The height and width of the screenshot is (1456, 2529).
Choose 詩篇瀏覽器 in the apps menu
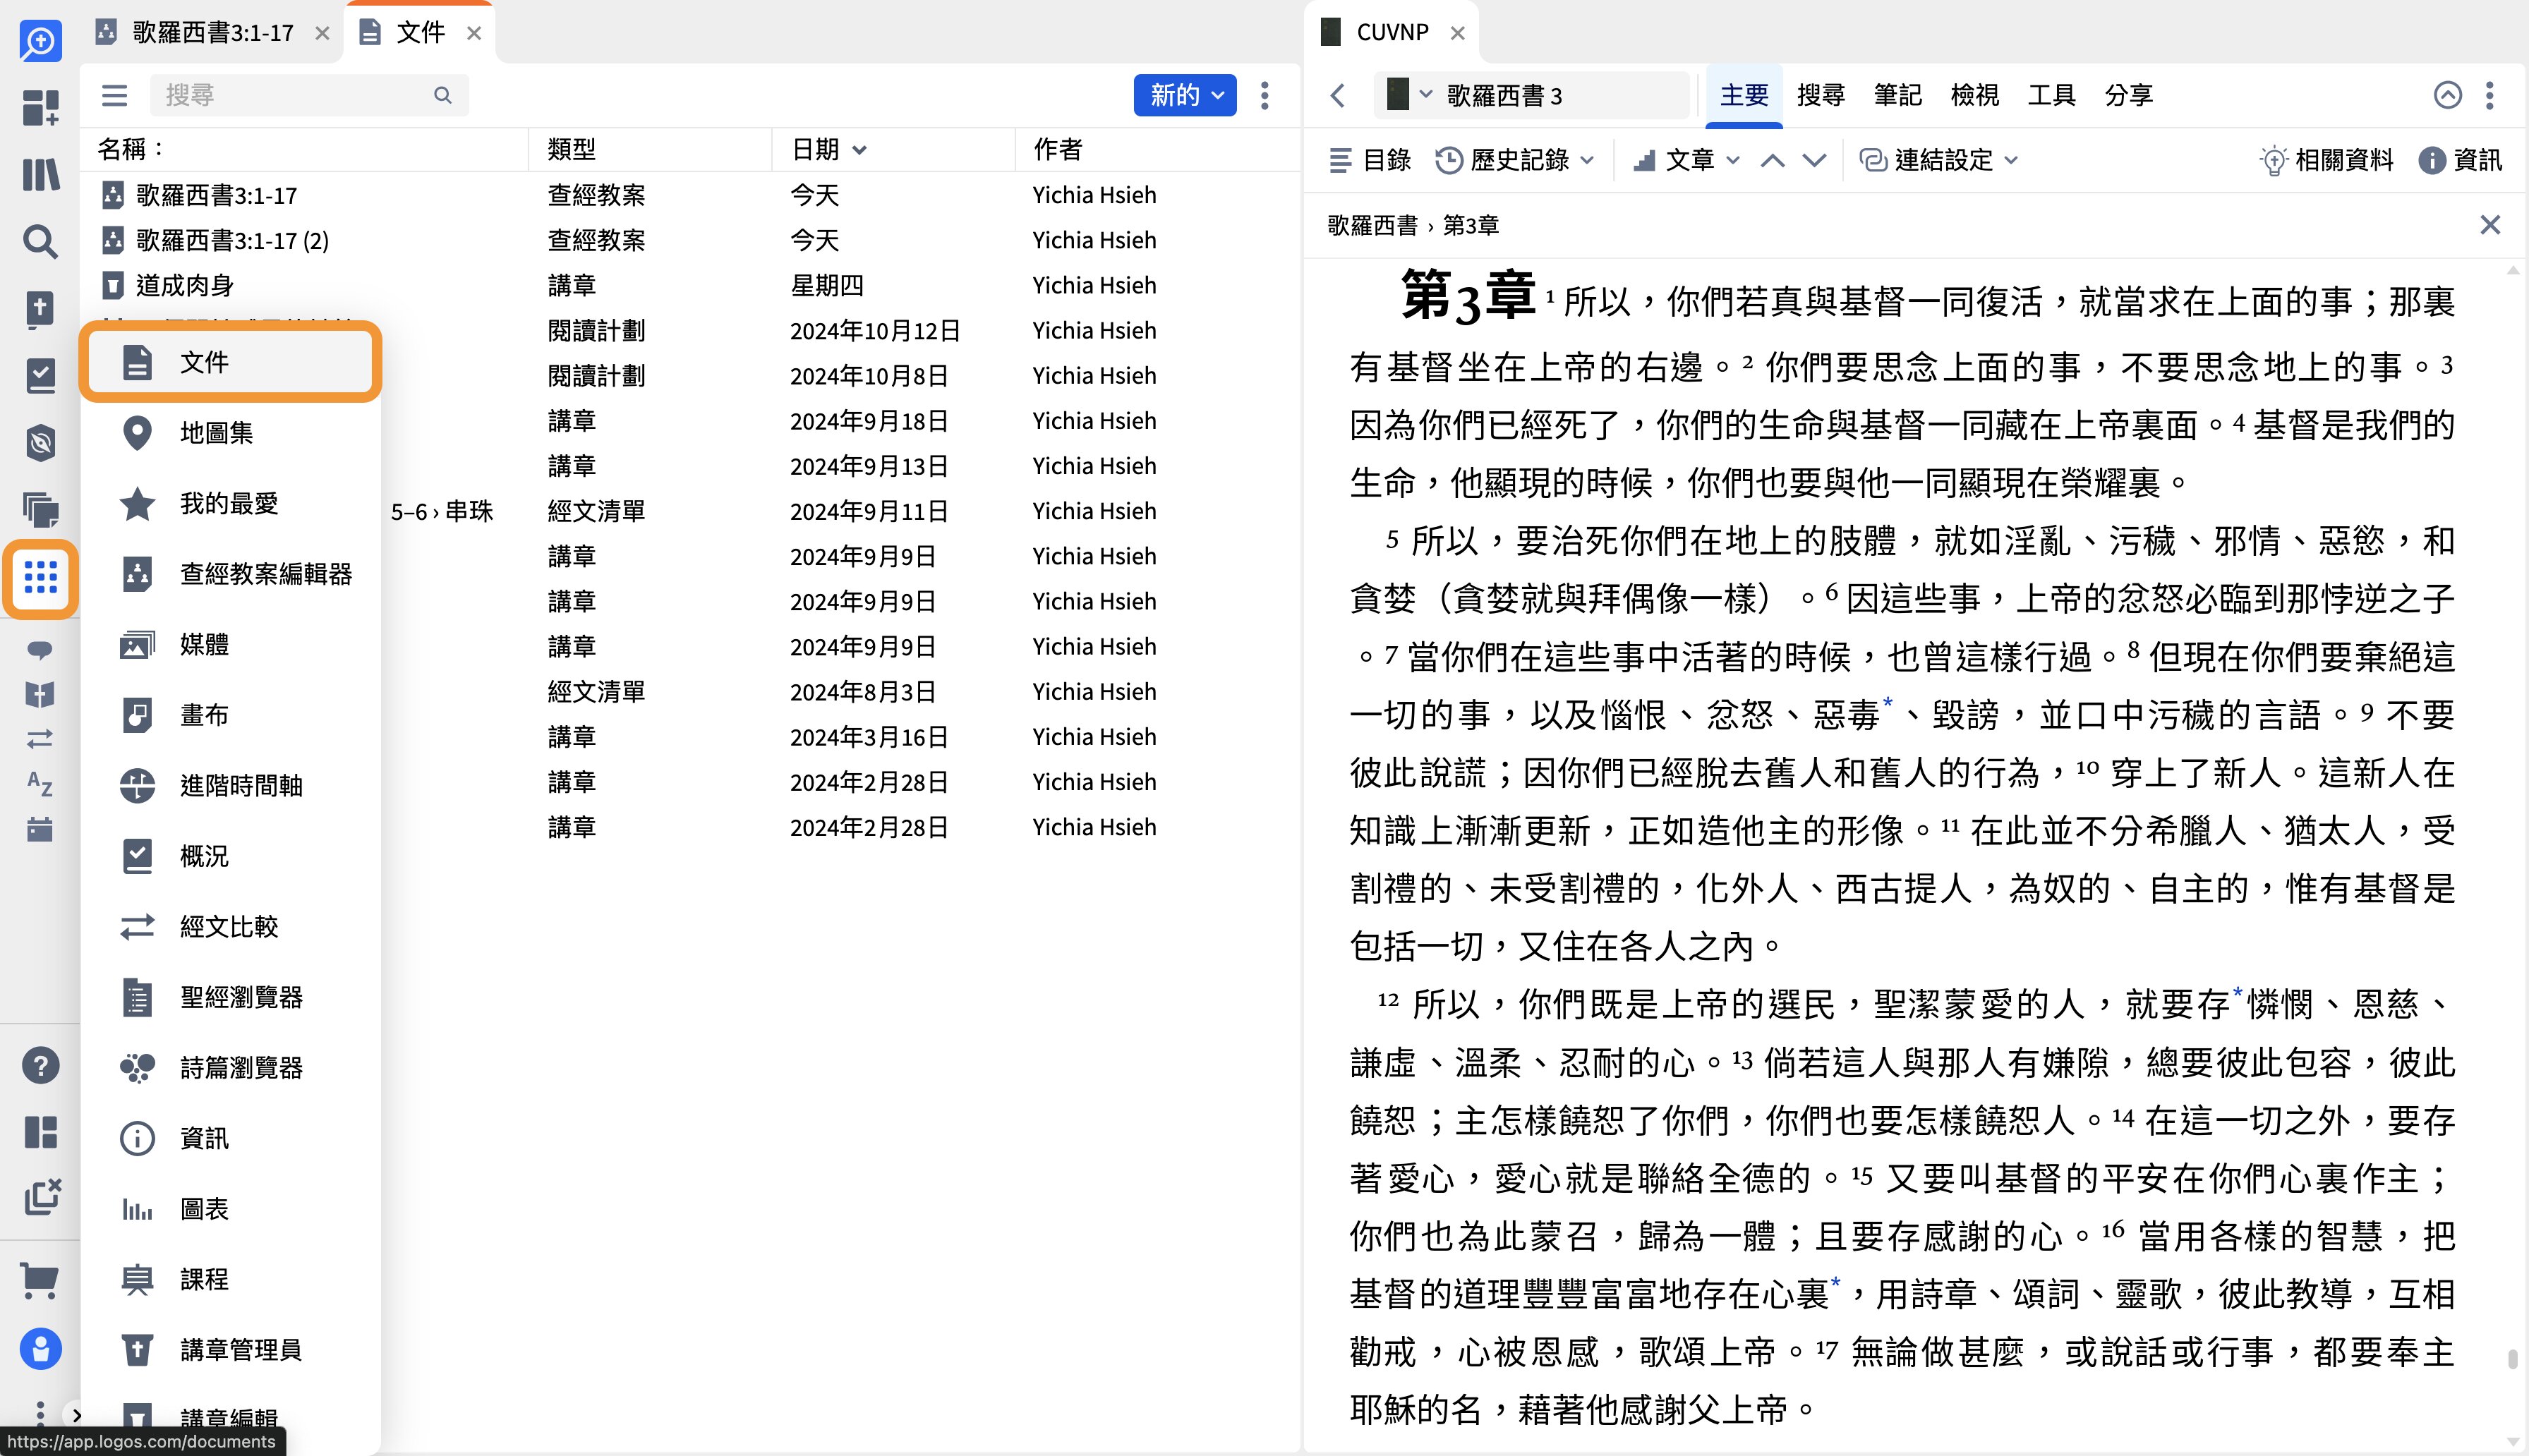point(230,1067)
